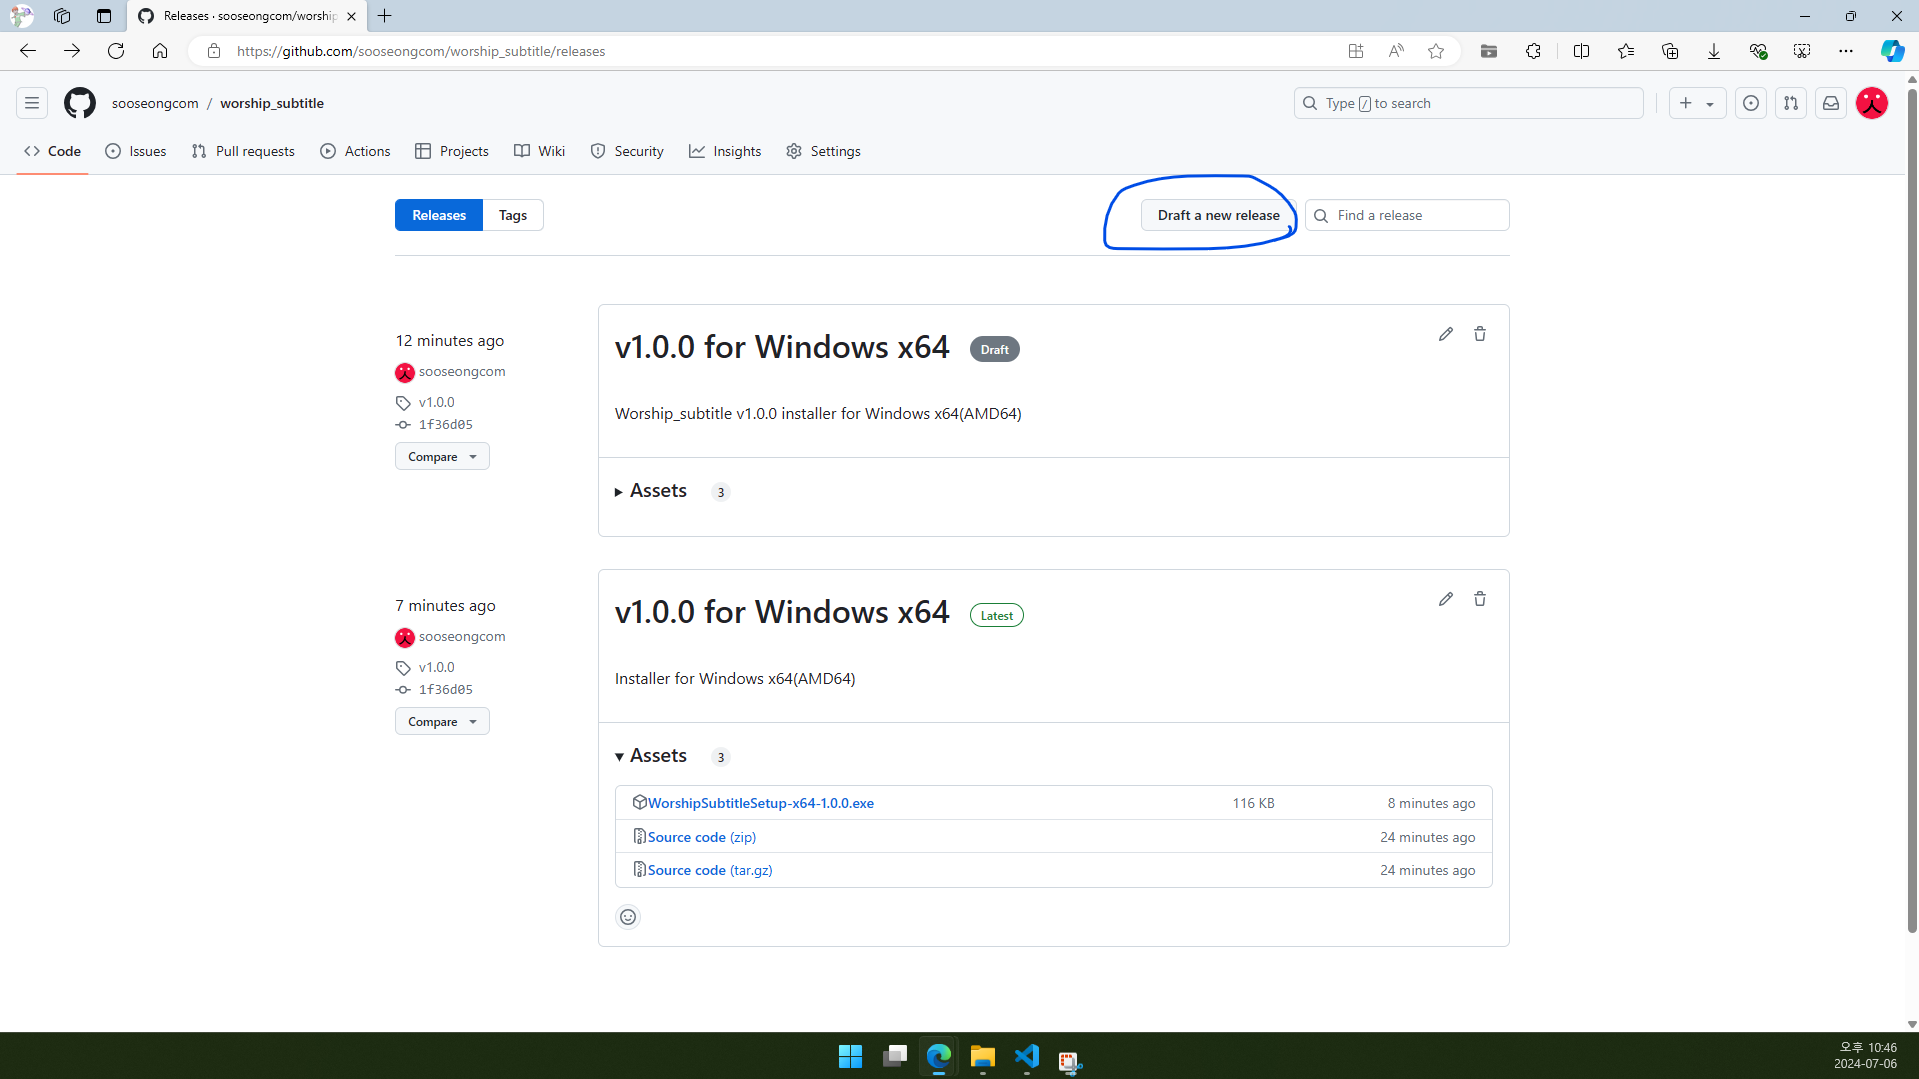Open browser downloads icon
1919x1079 pixels.
click(1714, 51)
